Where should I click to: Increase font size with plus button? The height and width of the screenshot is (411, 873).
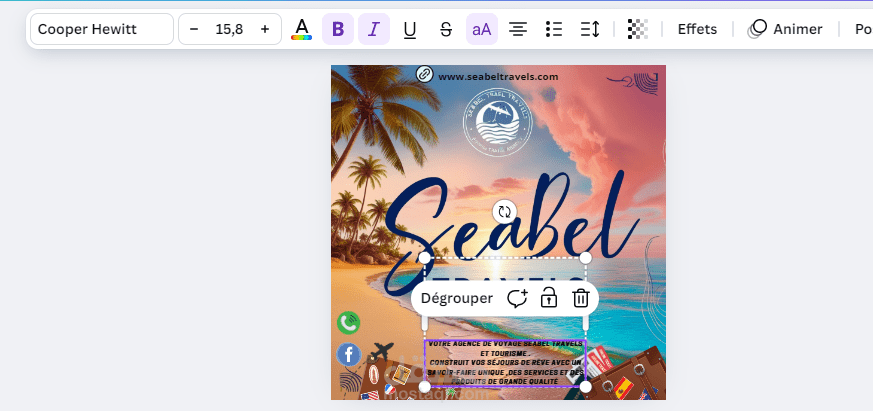tap(265, 29)
